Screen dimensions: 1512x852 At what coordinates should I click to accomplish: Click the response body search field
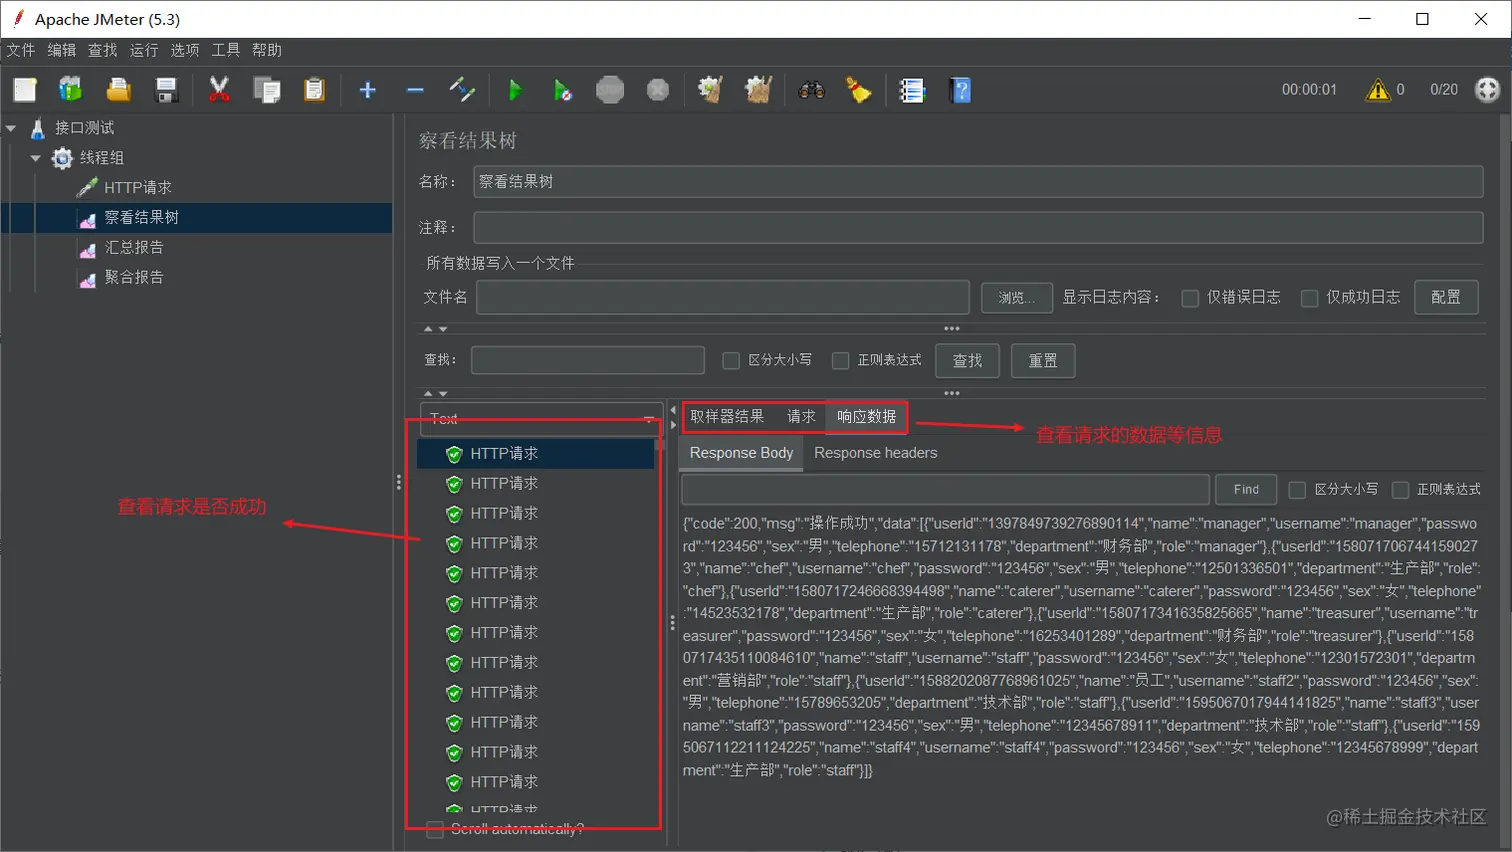point(945,490)
